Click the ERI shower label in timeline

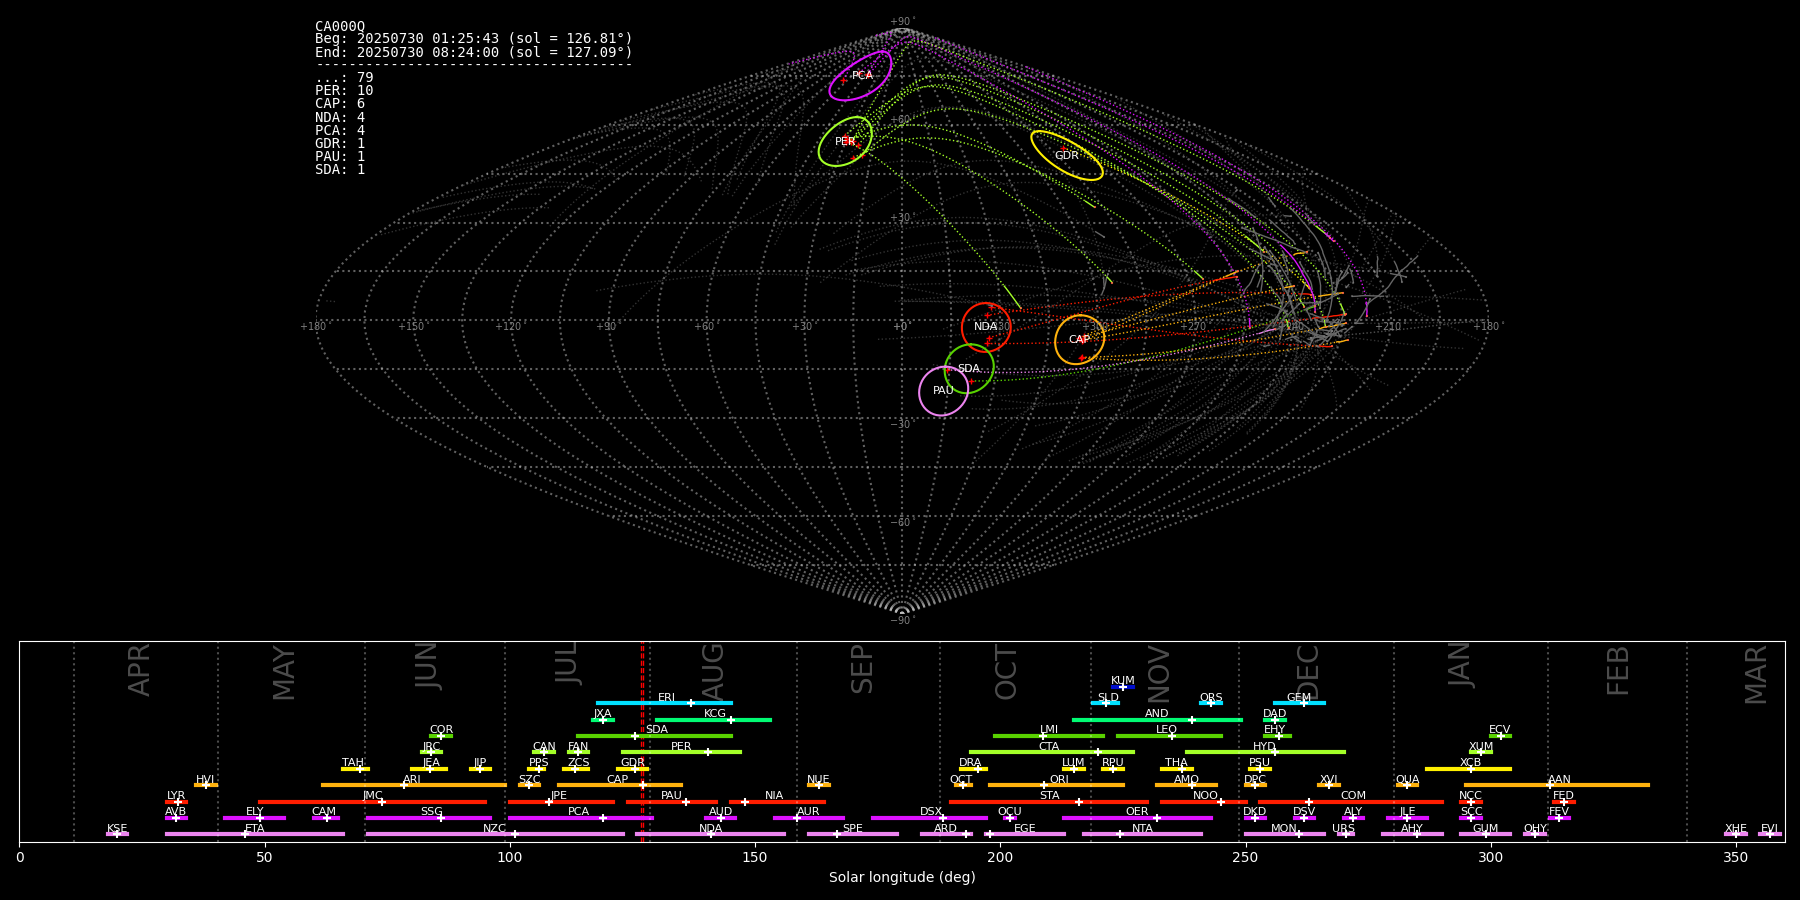pyautogui.click(x=667, y=698)
